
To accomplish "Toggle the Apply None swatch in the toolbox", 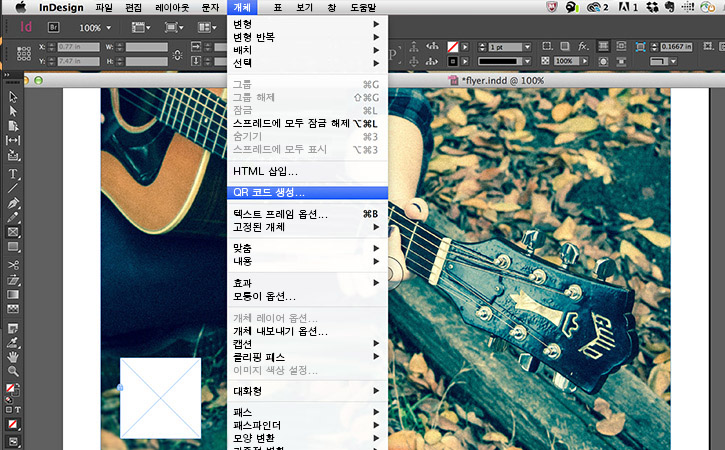I will pyautogui.click(x=12, y=424).
